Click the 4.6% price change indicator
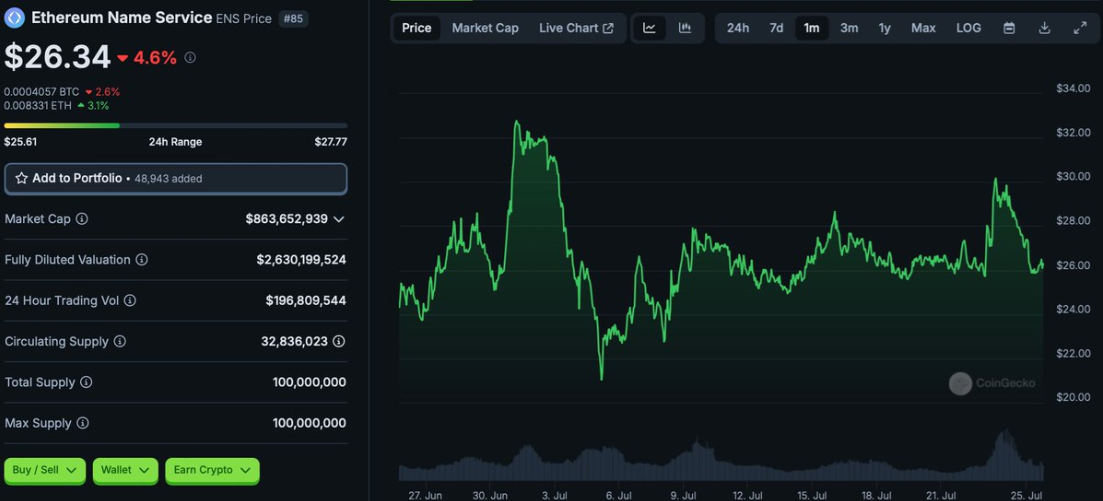Image resolution: width=1103 pixels, height=501 pixels. tap(147, 58)
